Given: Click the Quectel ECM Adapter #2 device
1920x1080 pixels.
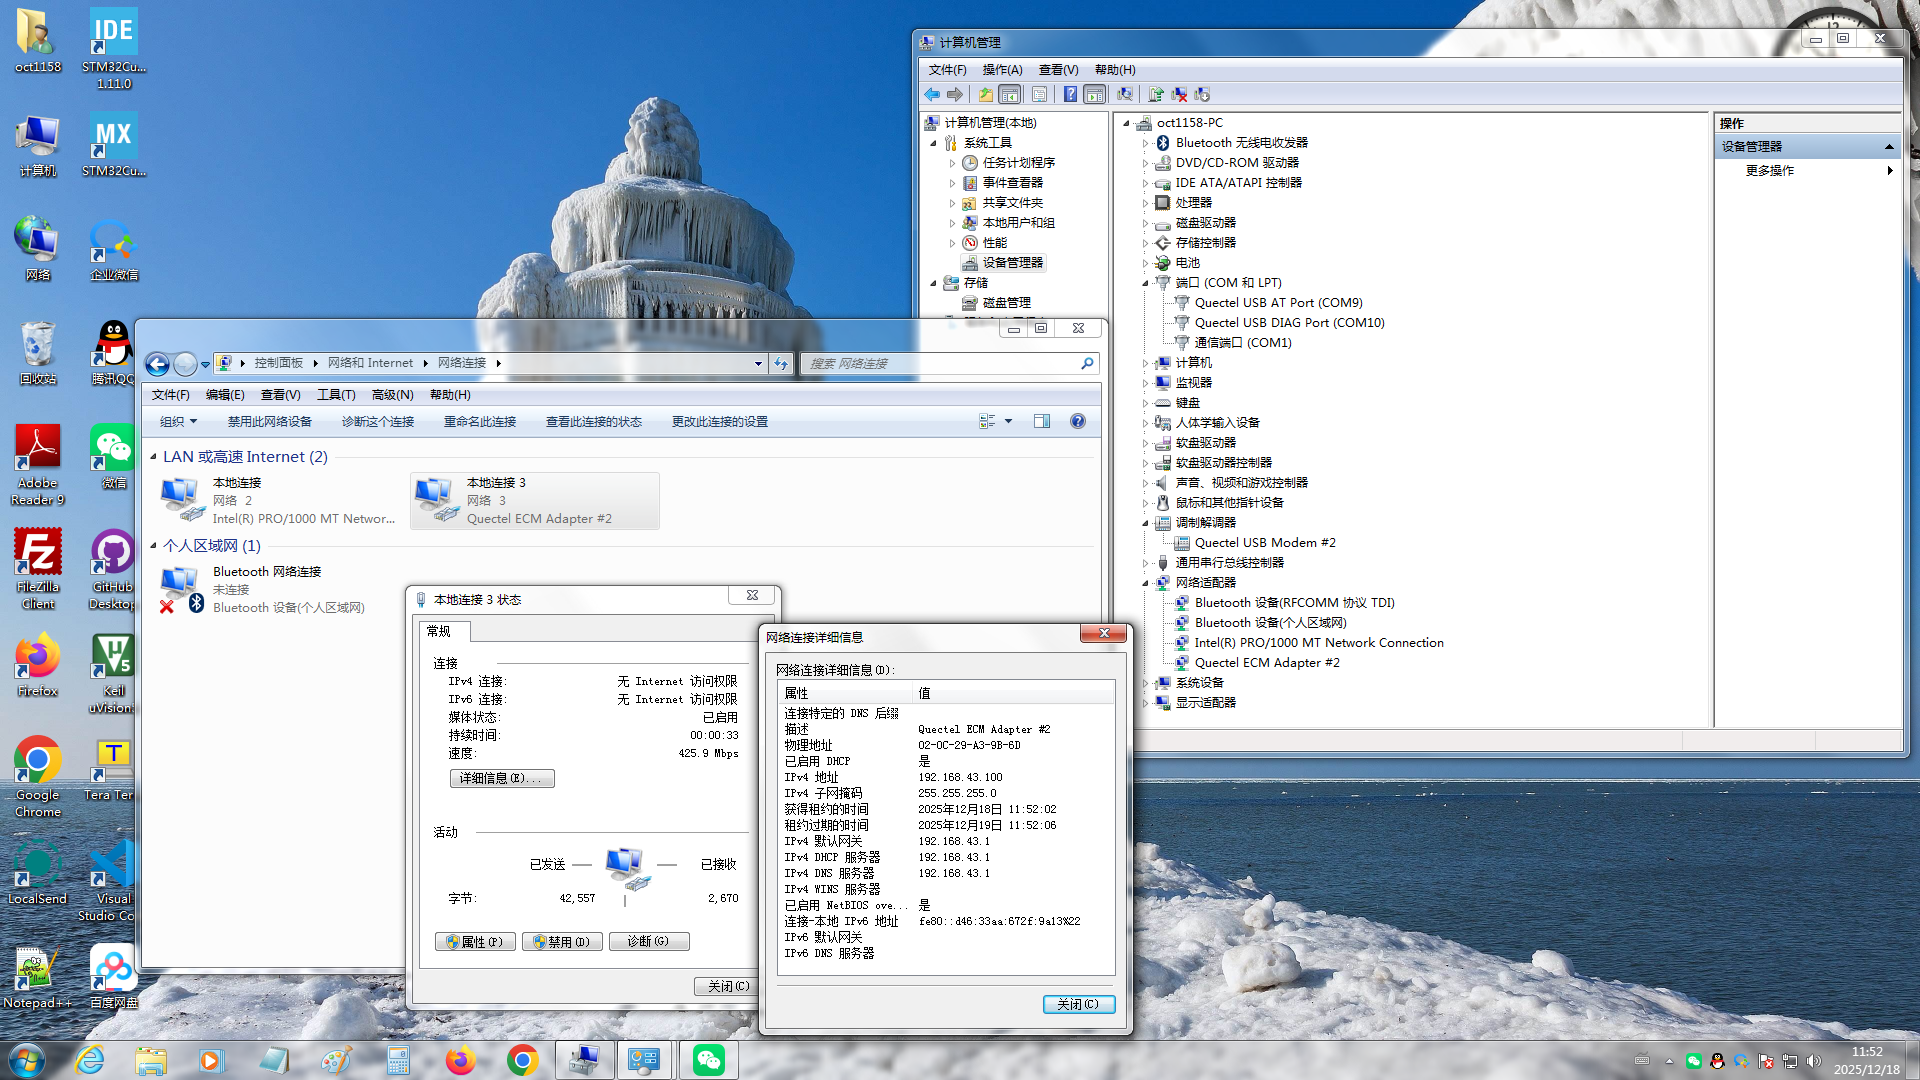Looking at the screenshot, I should (1266, 662).
